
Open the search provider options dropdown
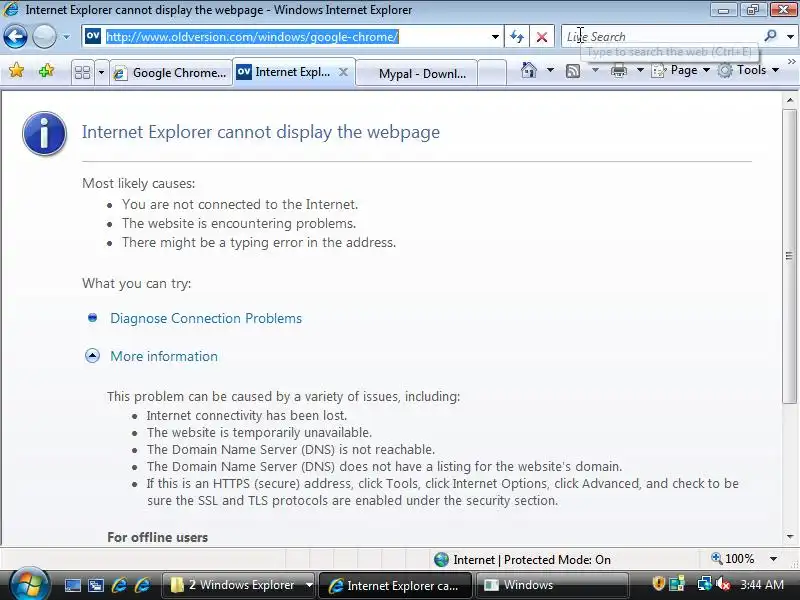(x=790, y=37)
